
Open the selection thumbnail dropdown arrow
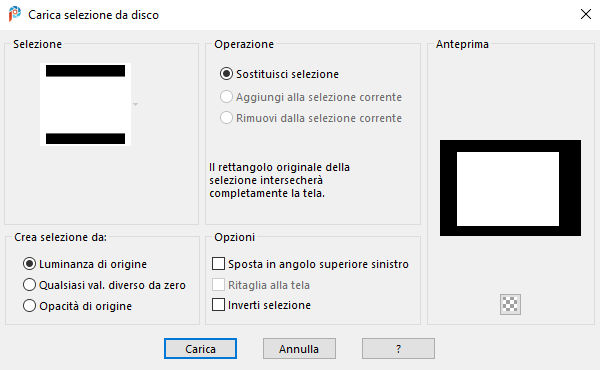pos(135,104)
